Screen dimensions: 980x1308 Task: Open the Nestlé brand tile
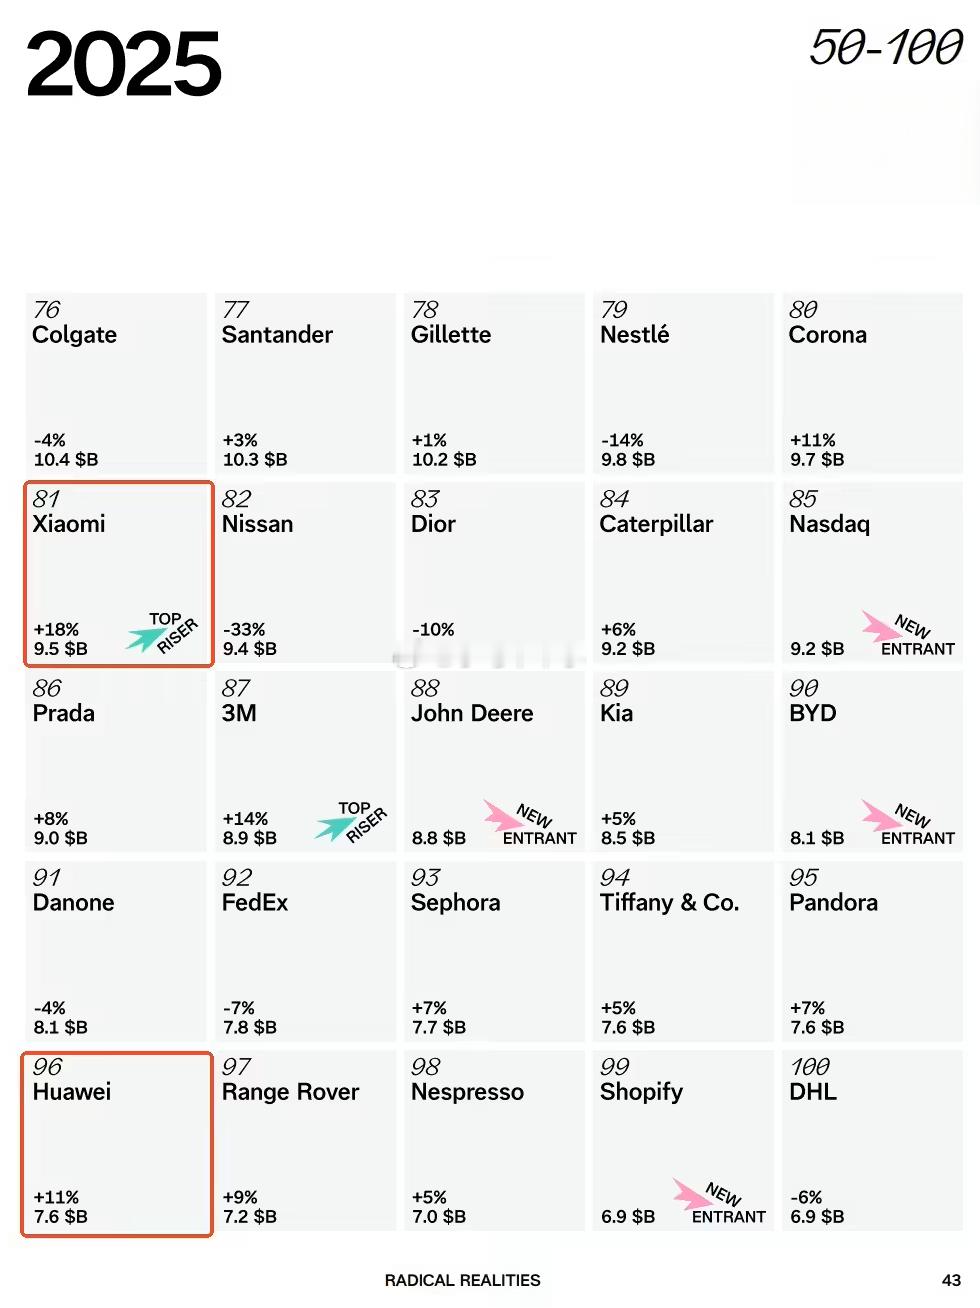683,383
